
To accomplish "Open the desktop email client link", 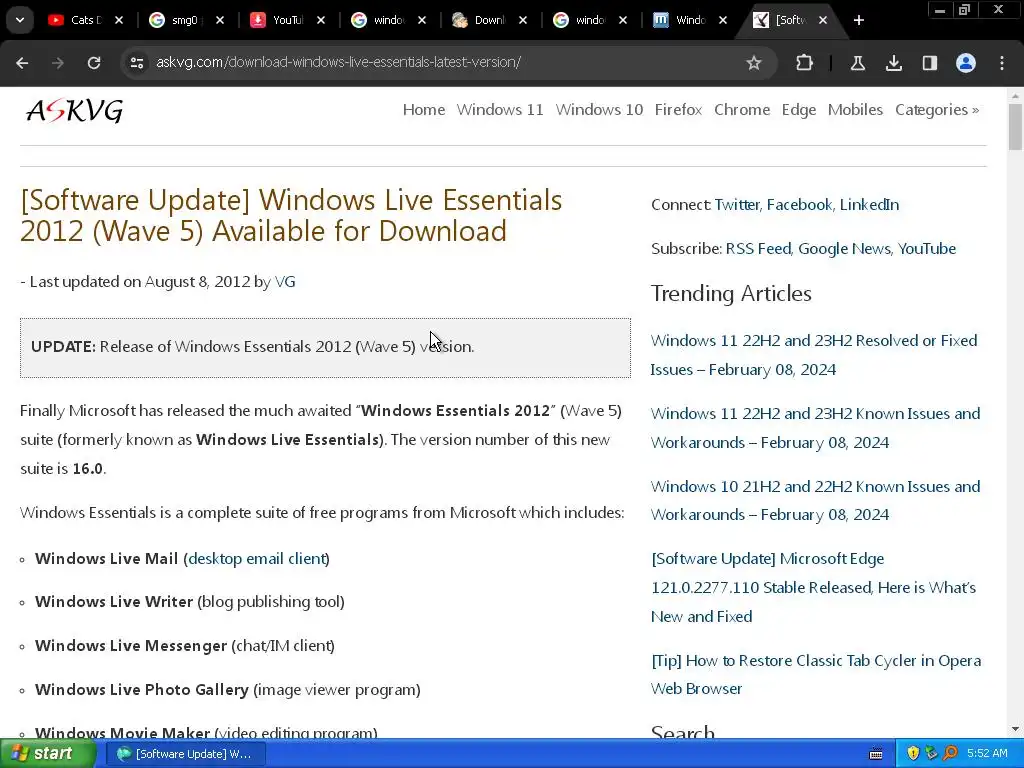I will click(x=257, y=559).
